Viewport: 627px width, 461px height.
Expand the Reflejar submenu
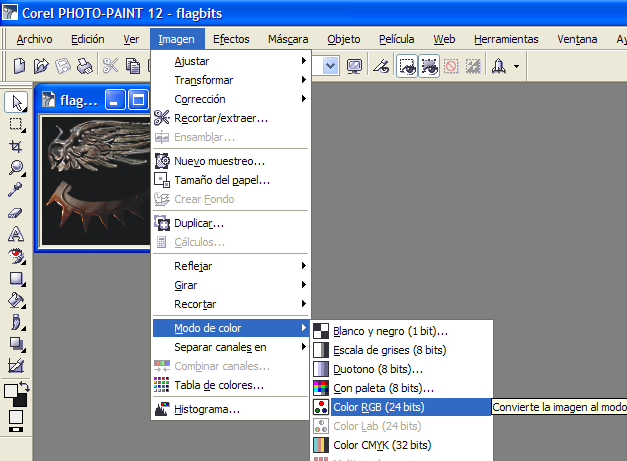[x=231, y=266]
